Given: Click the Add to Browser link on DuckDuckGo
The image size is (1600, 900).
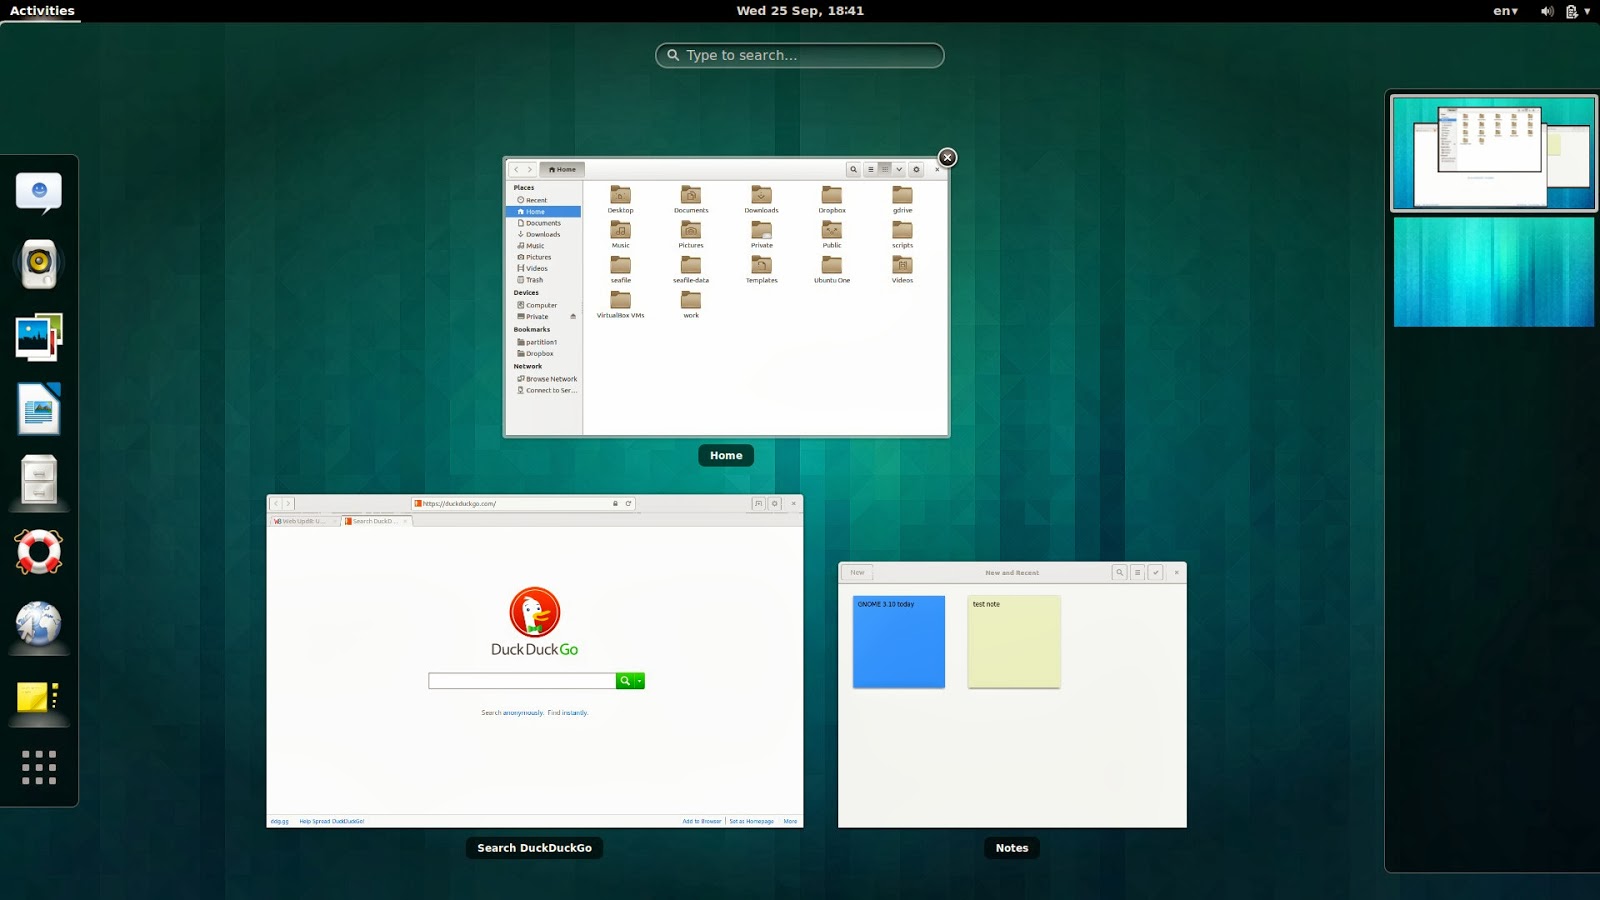Looking at the screenshot, I should pyautogui.click(x=703, y=820).
